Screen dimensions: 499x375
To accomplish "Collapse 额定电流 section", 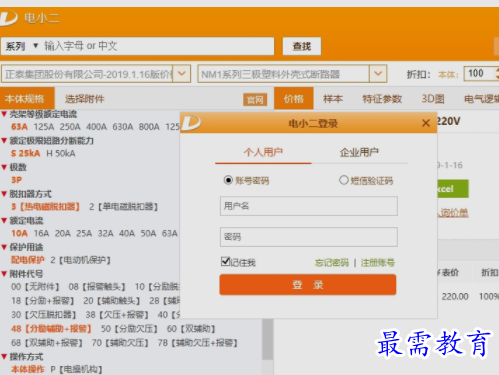I will 4,221.
